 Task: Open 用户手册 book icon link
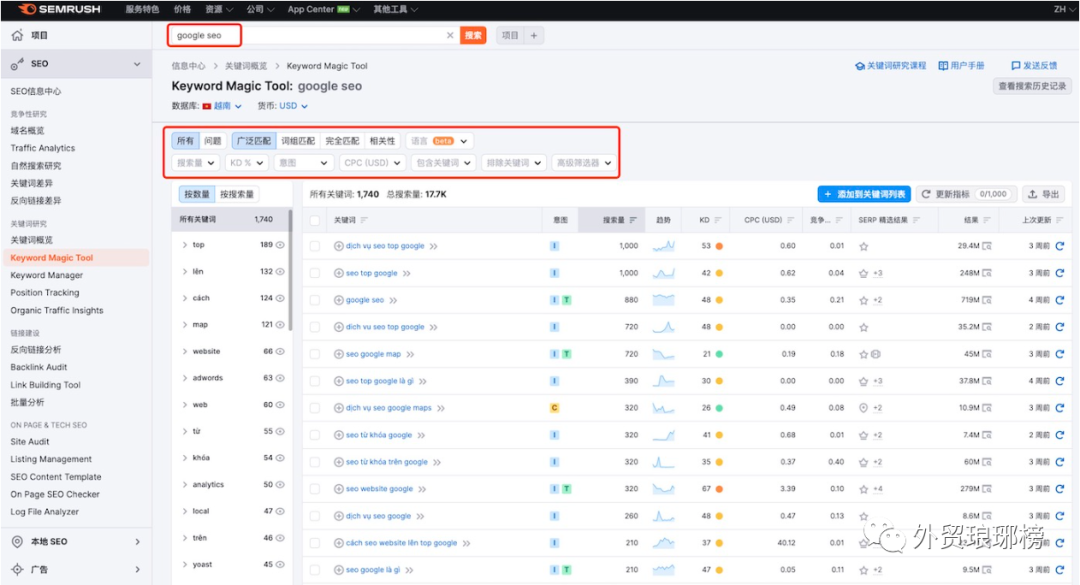(961, 65)
